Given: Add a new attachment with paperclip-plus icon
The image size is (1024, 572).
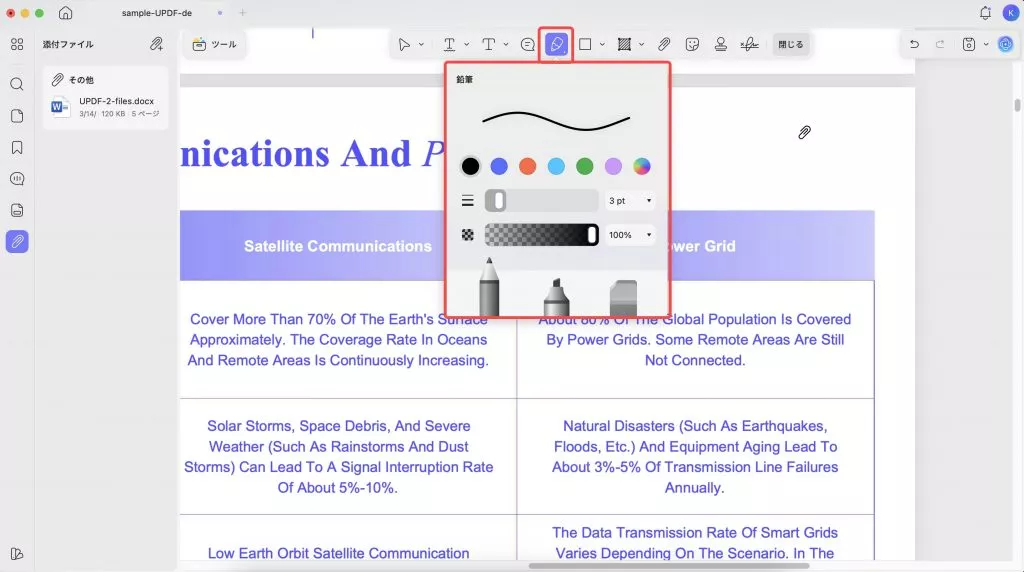Looking at the screenshot, I should click(156, 44).
